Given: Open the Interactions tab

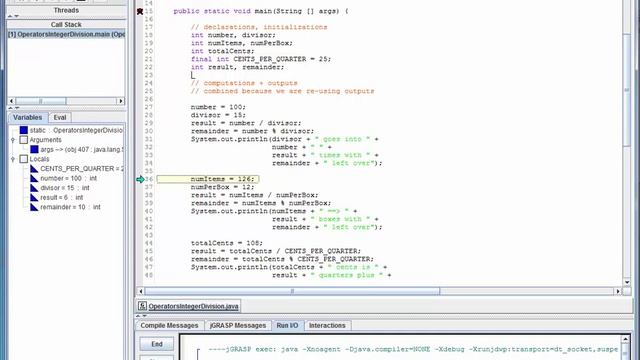Looking at the screenshot, I should pos(327,325).
